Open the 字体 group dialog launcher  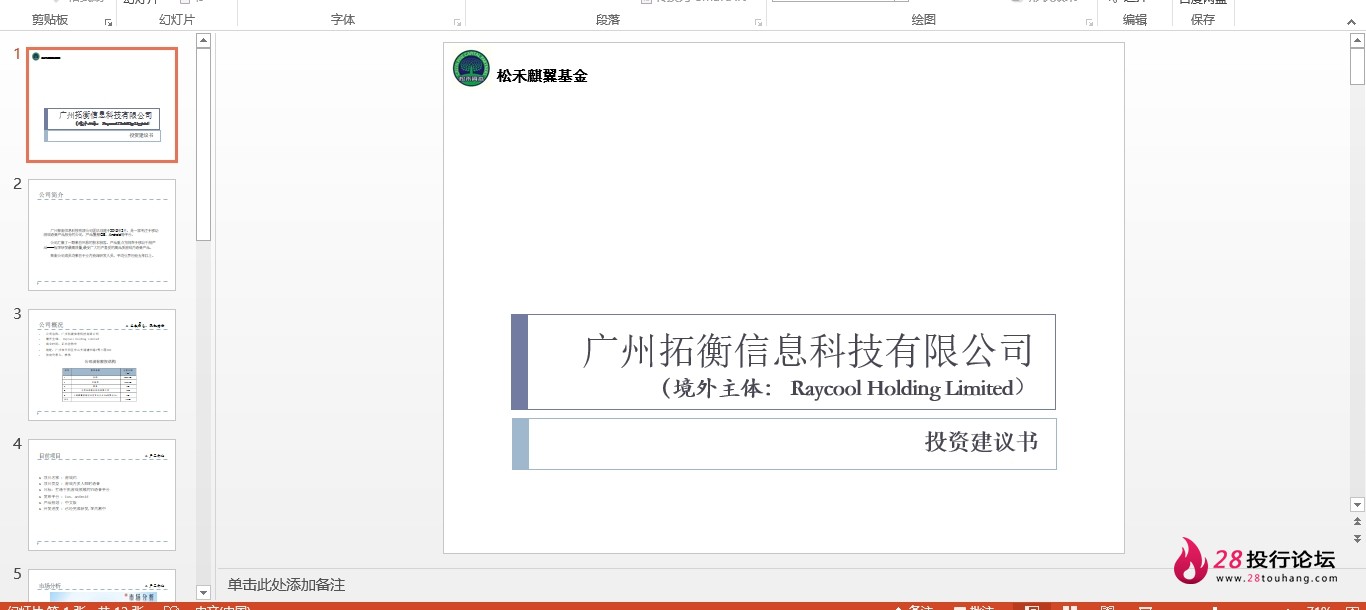458,22
